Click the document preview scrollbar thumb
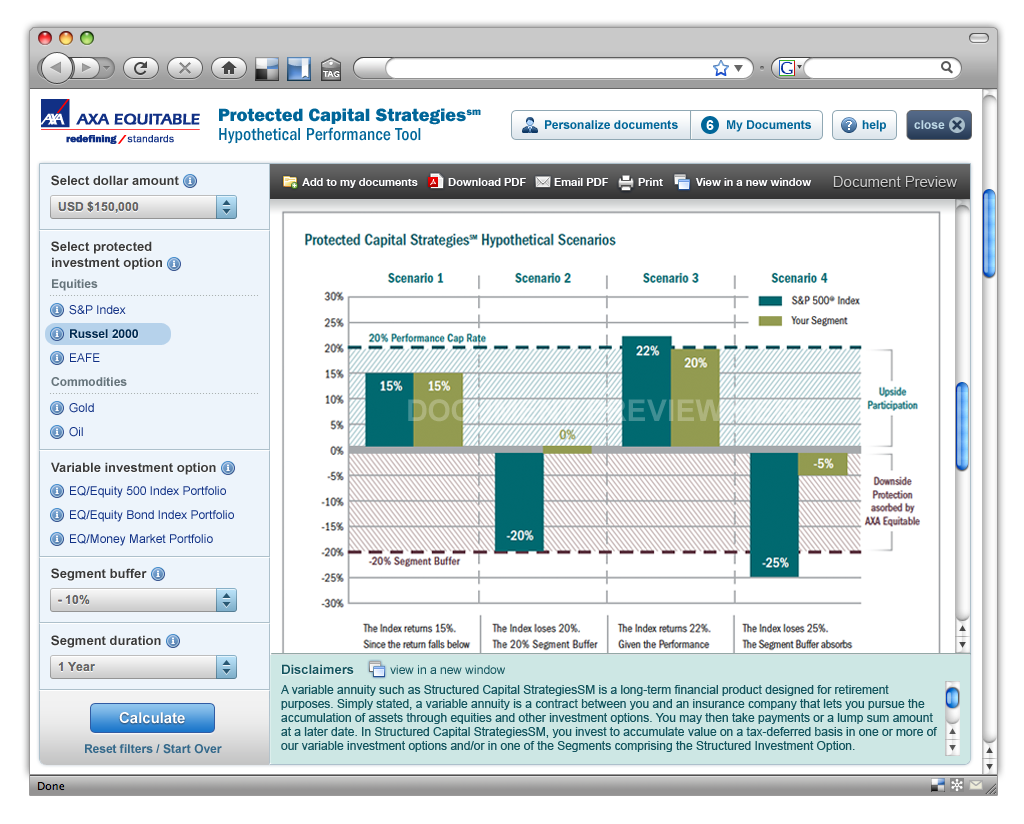This screenshot has height=824, width=1024. 962,426
